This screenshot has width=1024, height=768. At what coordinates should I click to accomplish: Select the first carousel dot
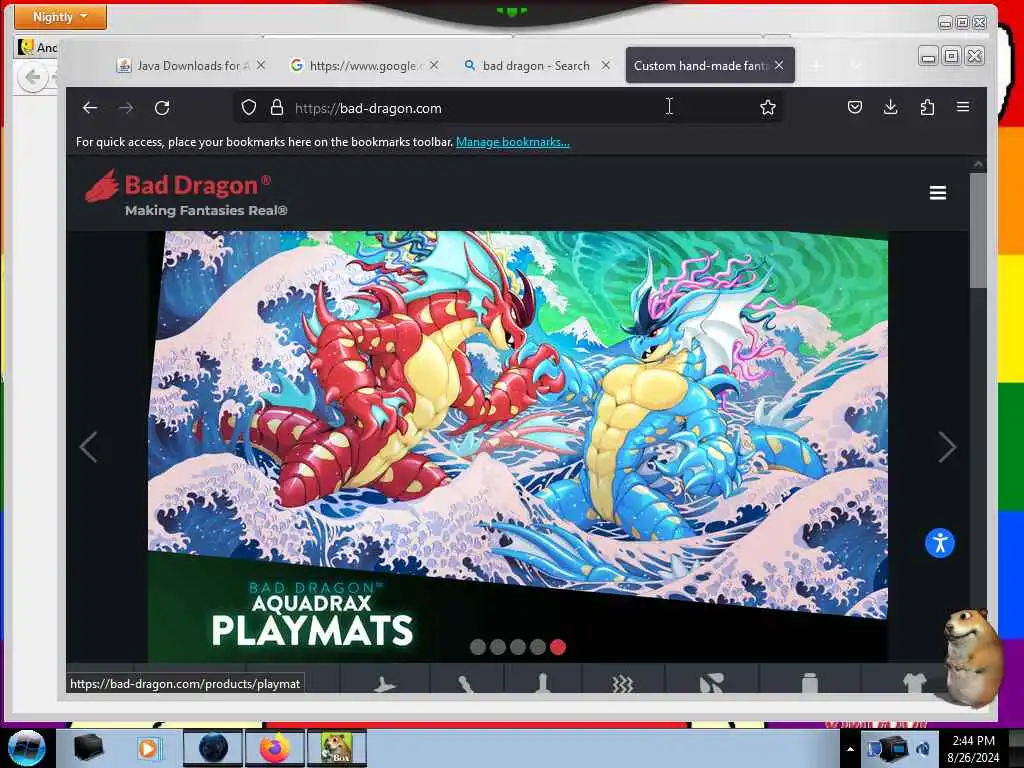tap(478, 647)
